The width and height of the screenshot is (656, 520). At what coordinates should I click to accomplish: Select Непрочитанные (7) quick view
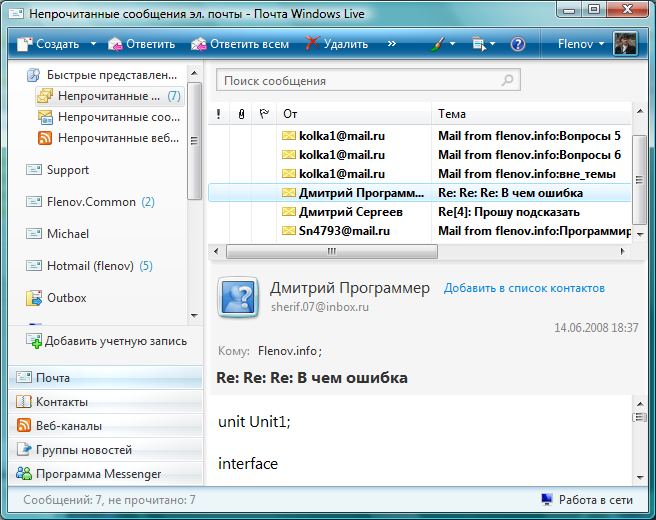pos(109,96)
